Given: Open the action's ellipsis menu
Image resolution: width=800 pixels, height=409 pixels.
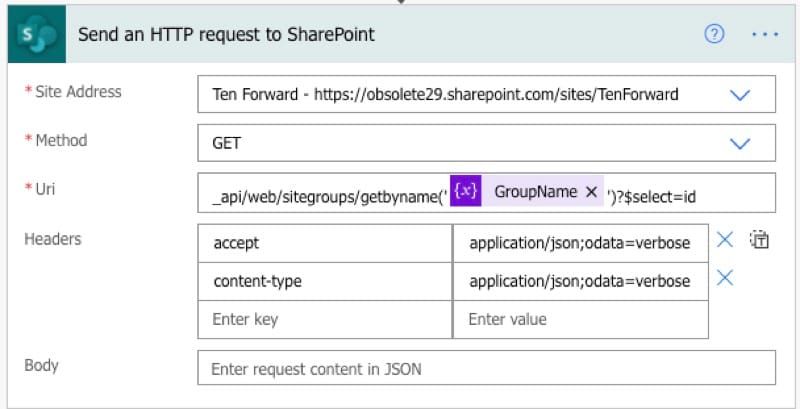Looking at the screenshot, I should (765, 35).
